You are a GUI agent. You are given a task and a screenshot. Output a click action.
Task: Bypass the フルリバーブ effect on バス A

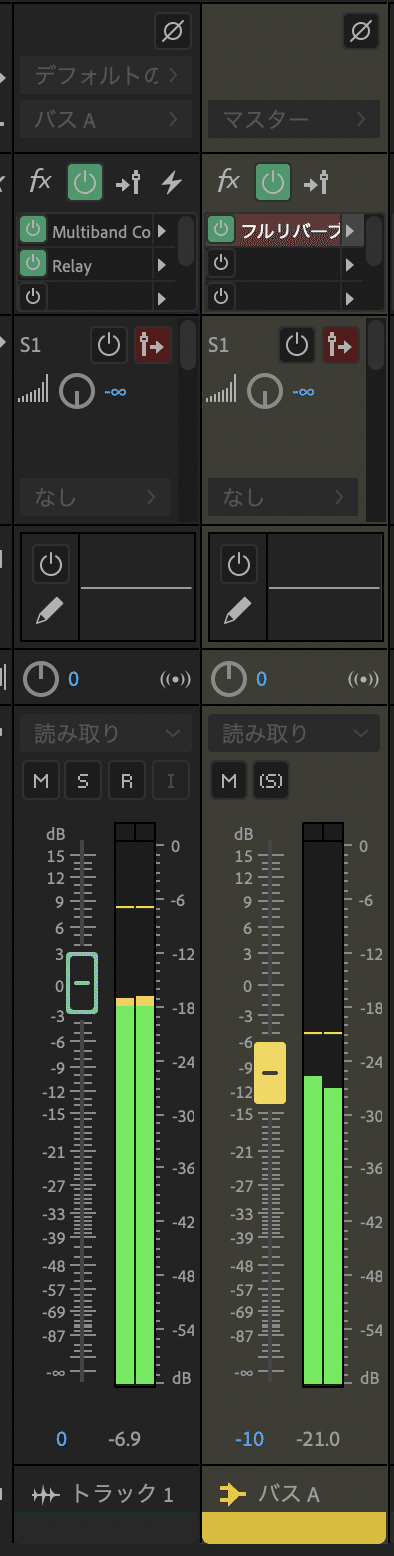pyautogui.click(x=221, y=231)
